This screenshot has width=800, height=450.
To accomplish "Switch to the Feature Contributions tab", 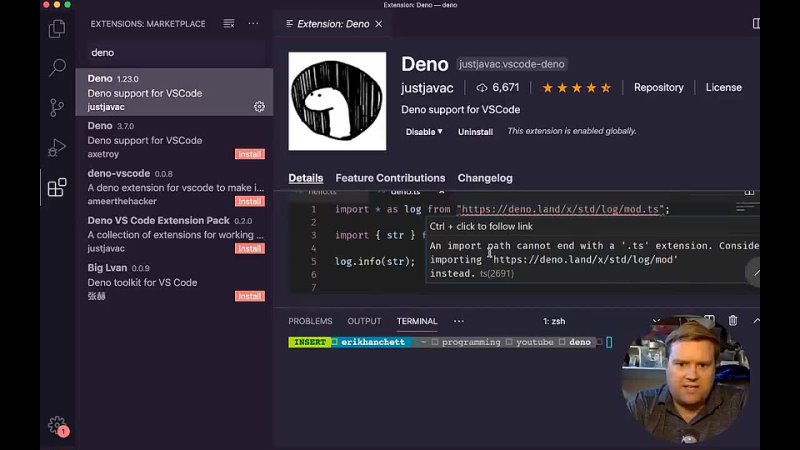I will pyautogui.click(x=390, y=178).
